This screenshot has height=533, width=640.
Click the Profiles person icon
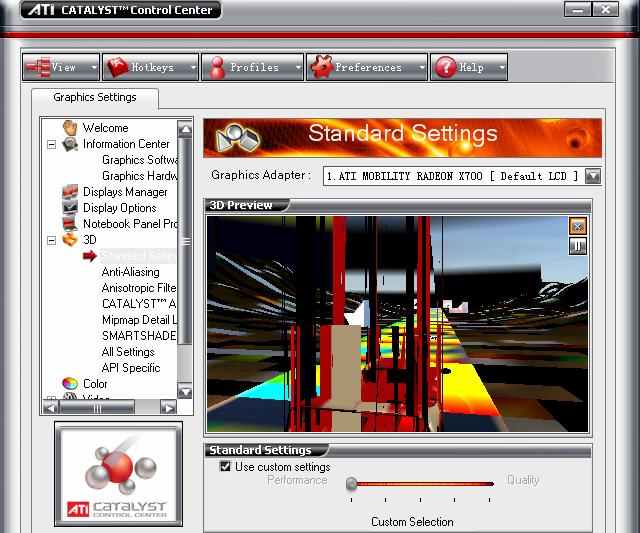coord(217,67)
